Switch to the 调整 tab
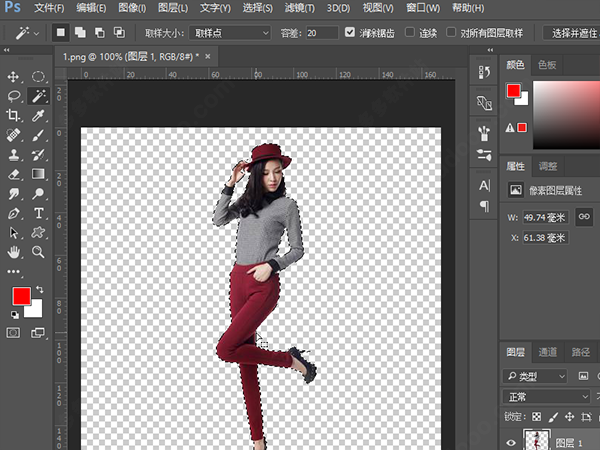600x450 pixels. 548,166
